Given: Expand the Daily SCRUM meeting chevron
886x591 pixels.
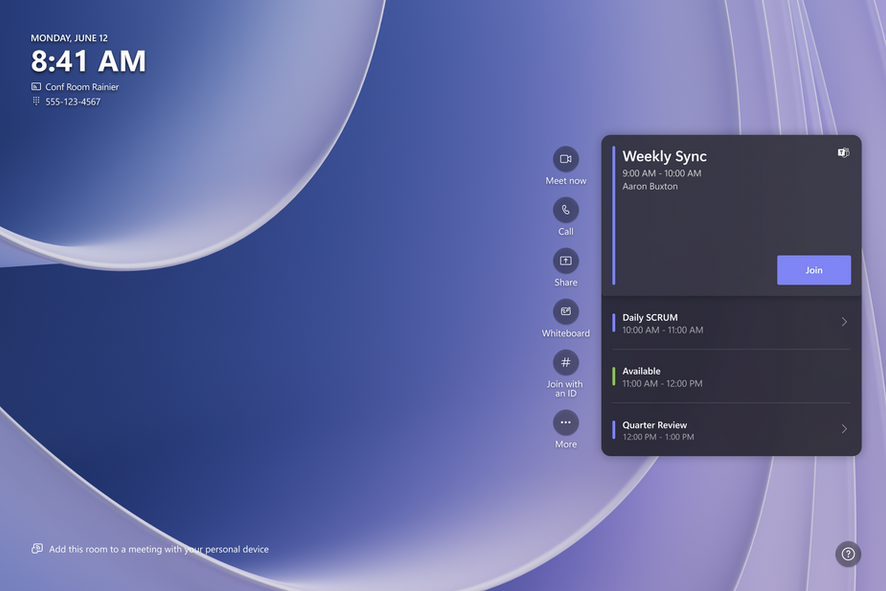Looking at the screenshot, I should tap(844, 321).
